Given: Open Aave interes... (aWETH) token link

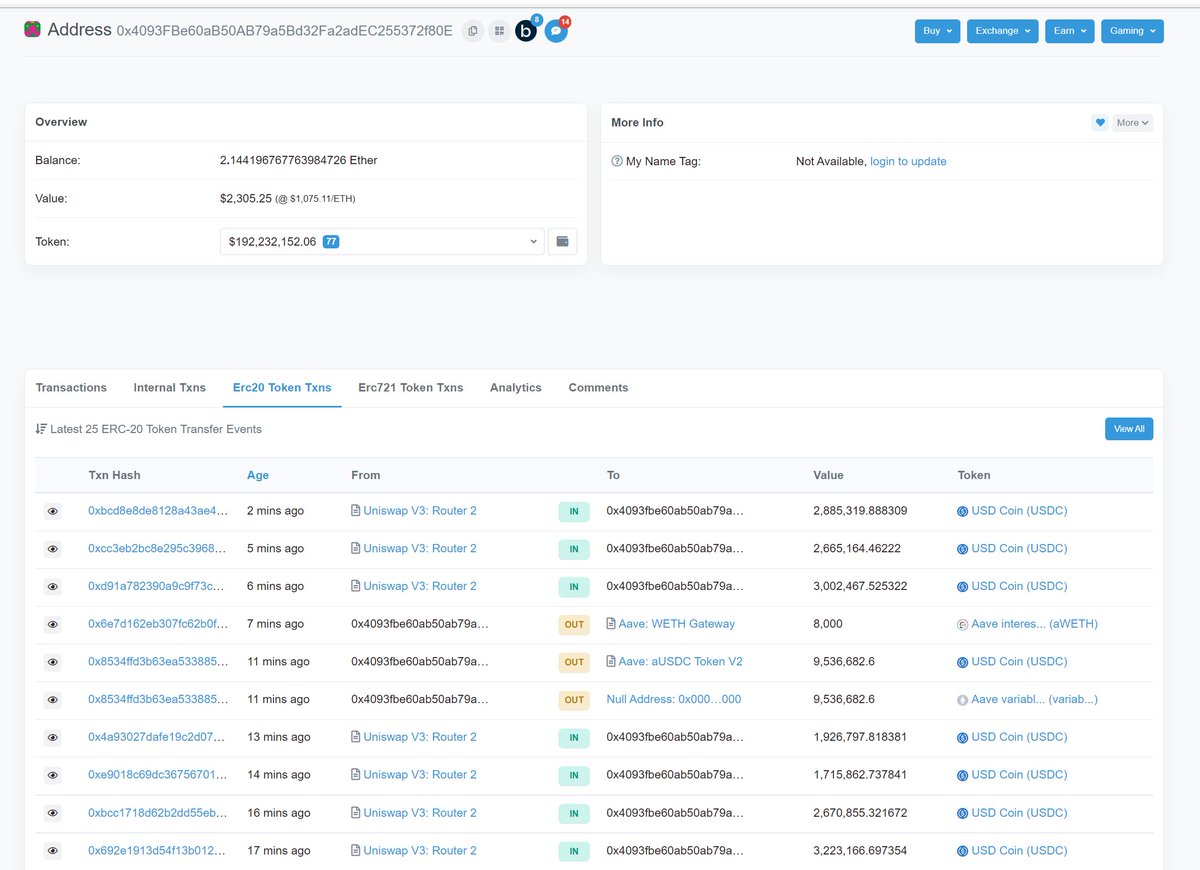Looking at the screenshot, I should tap(1034, 624).
